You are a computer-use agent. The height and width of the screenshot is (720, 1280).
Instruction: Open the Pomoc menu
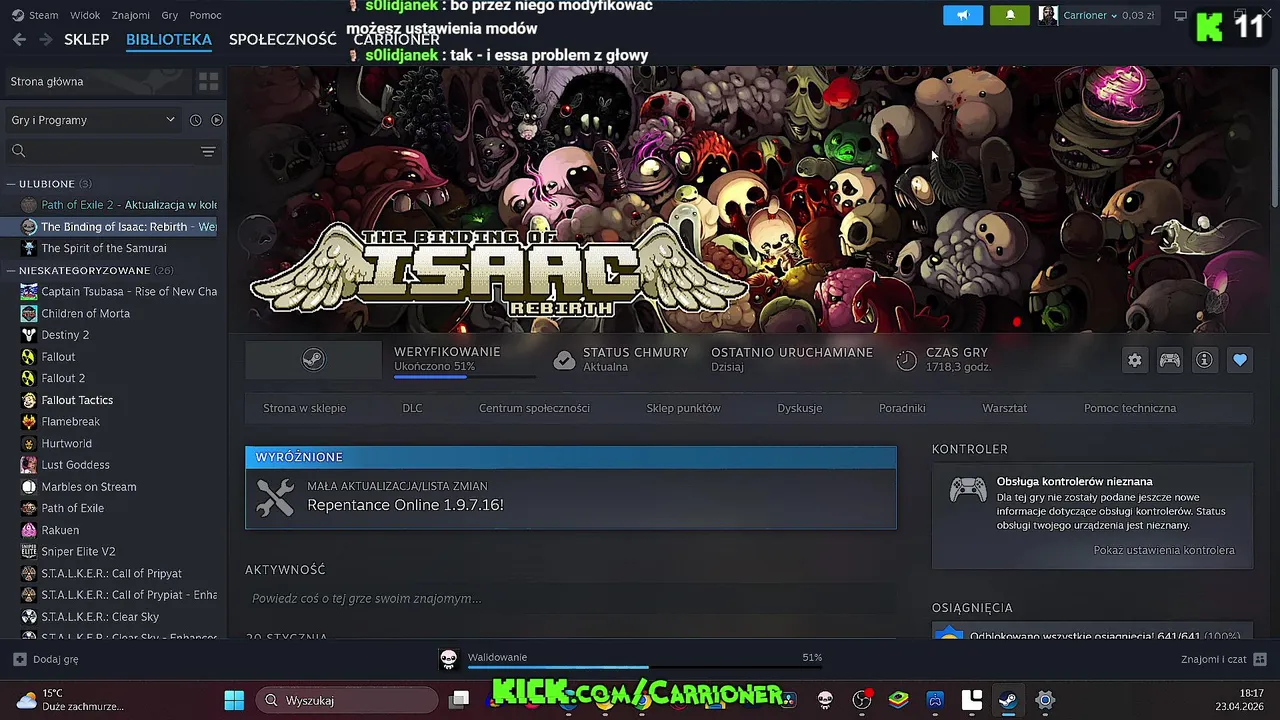pos(206,15)
